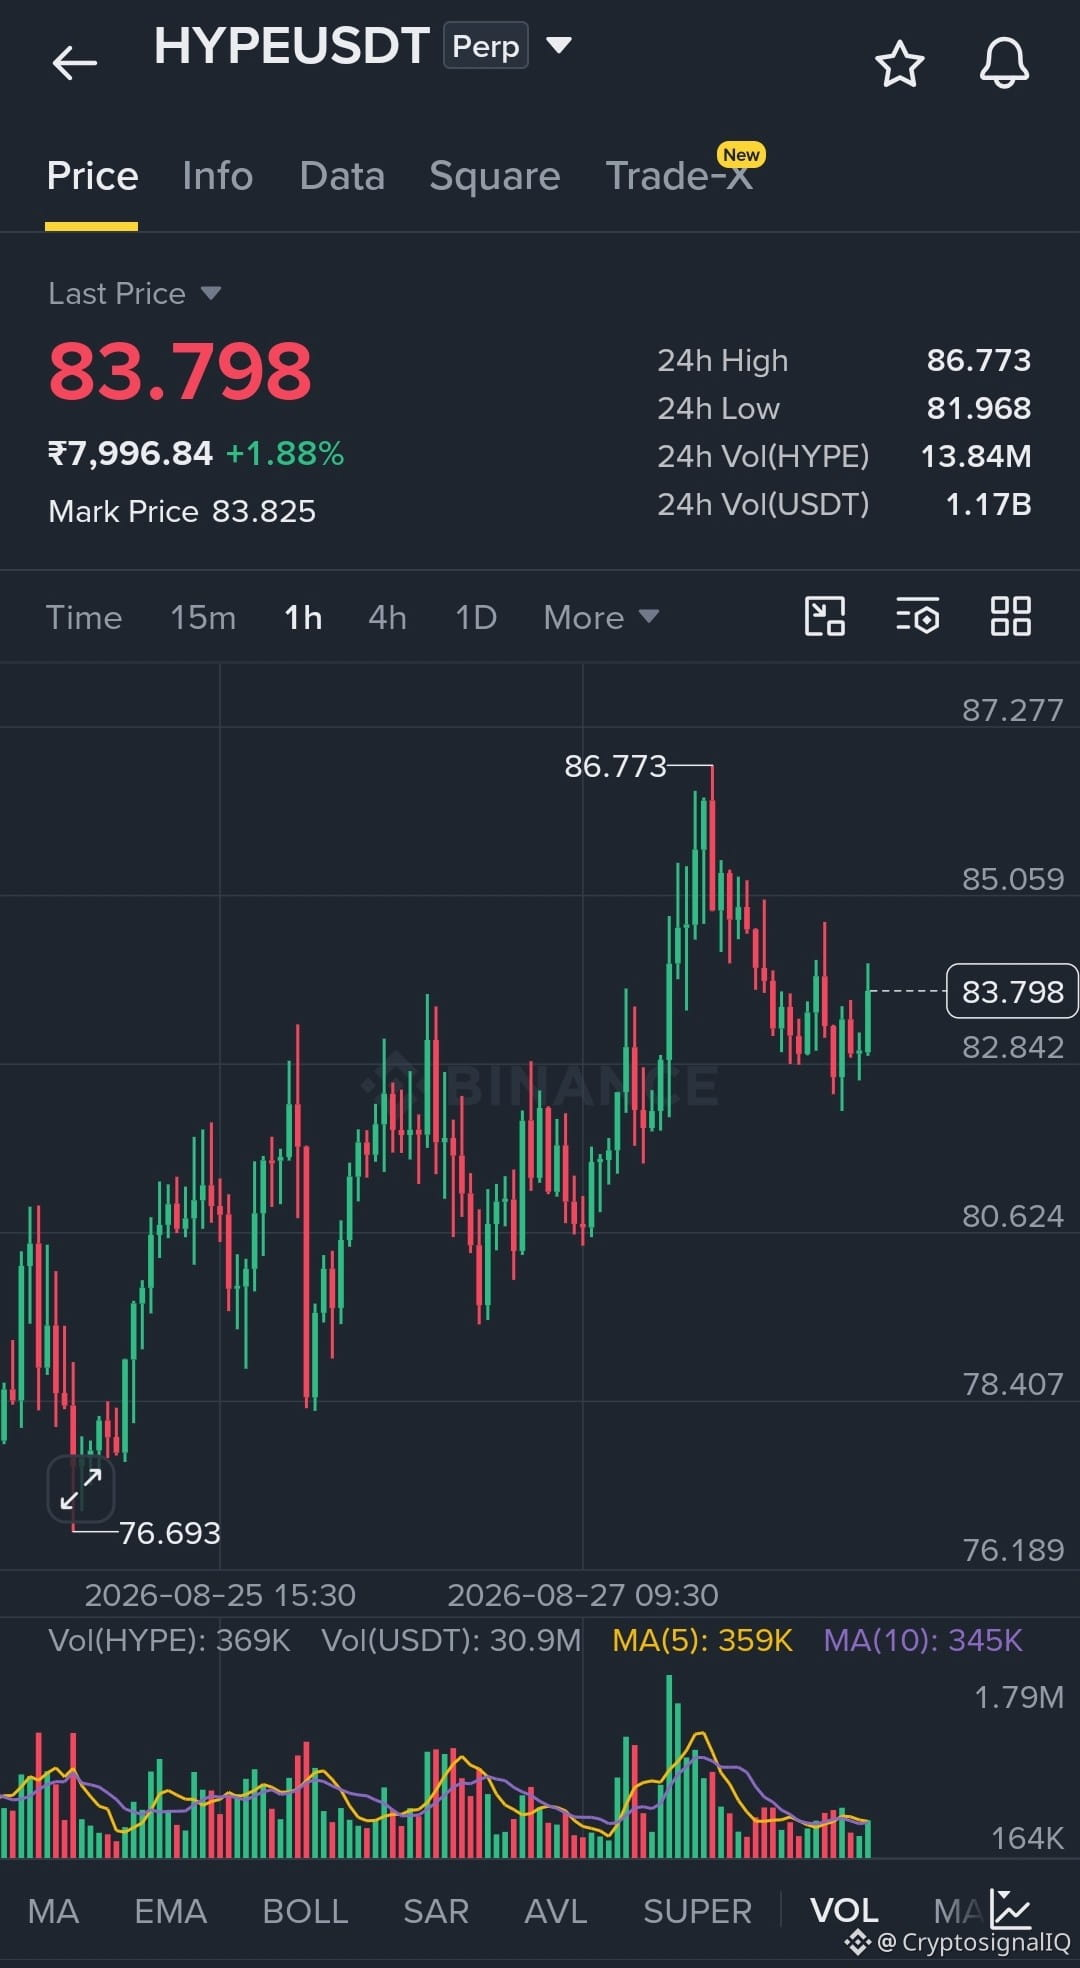The width and height of the screenshot is (1080, 1968).
Task: Select the 1D timeframe
Action: [x=476, y=617]
